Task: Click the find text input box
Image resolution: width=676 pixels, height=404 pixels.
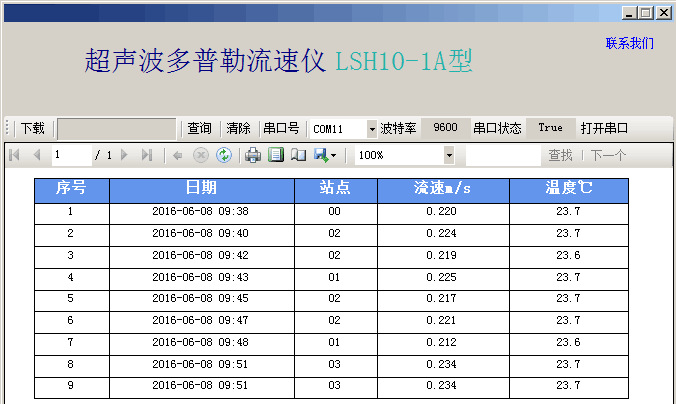Action: point(503,155)
